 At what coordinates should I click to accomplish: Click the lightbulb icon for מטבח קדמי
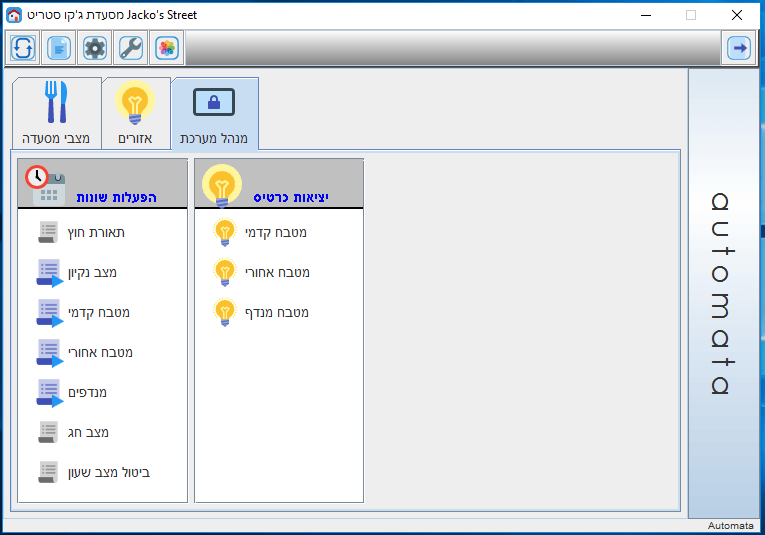pos(225,233)
